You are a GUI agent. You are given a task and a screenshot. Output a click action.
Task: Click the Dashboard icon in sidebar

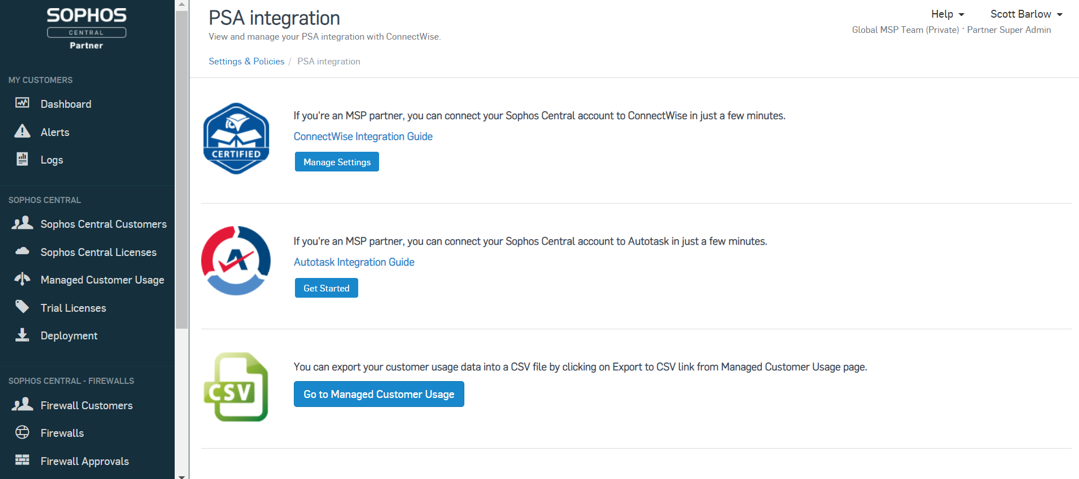coord(22,104)
